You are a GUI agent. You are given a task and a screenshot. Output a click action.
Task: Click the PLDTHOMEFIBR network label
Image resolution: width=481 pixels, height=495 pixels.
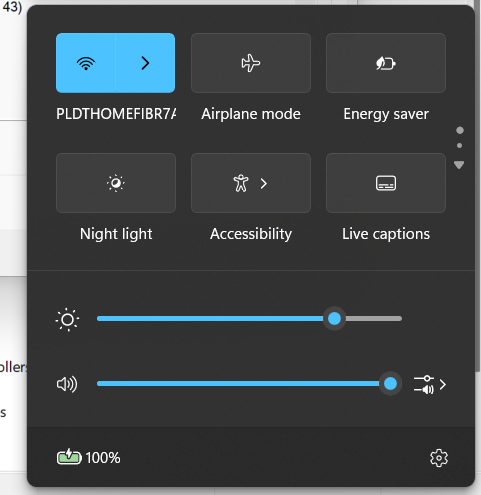(116, 114)
